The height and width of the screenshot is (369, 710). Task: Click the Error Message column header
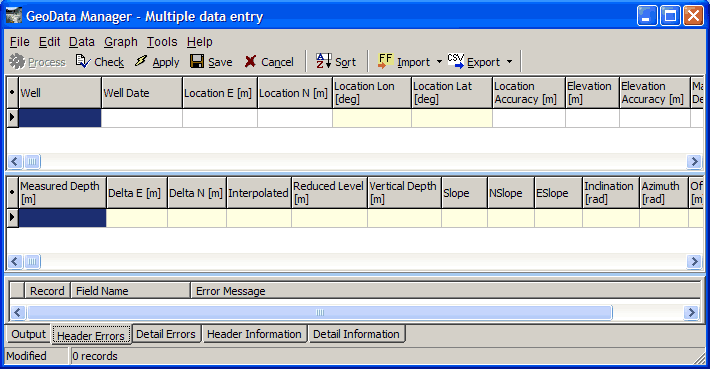[446, 291]
